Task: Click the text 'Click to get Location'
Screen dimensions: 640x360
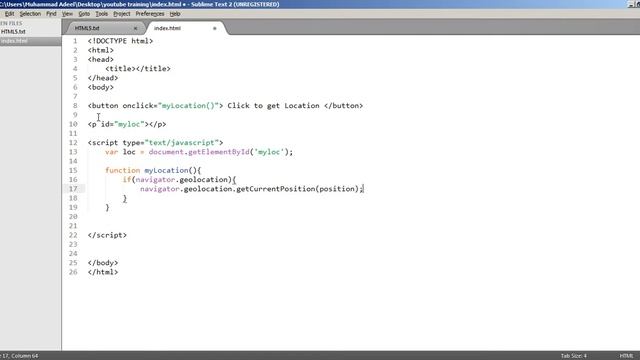Action: pyautogui.click(x=273, y=106)
